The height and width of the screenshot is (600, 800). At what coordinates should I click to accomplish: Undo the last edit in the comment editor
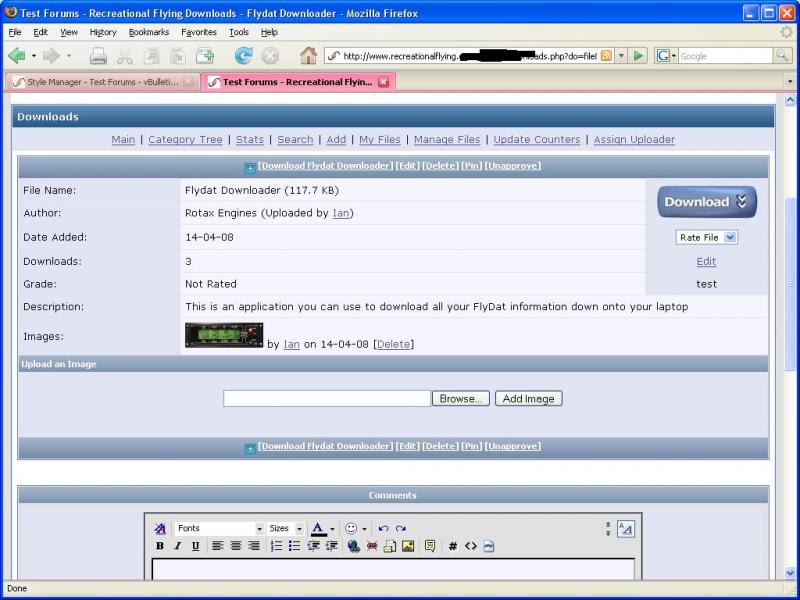[x=384, y=529]
